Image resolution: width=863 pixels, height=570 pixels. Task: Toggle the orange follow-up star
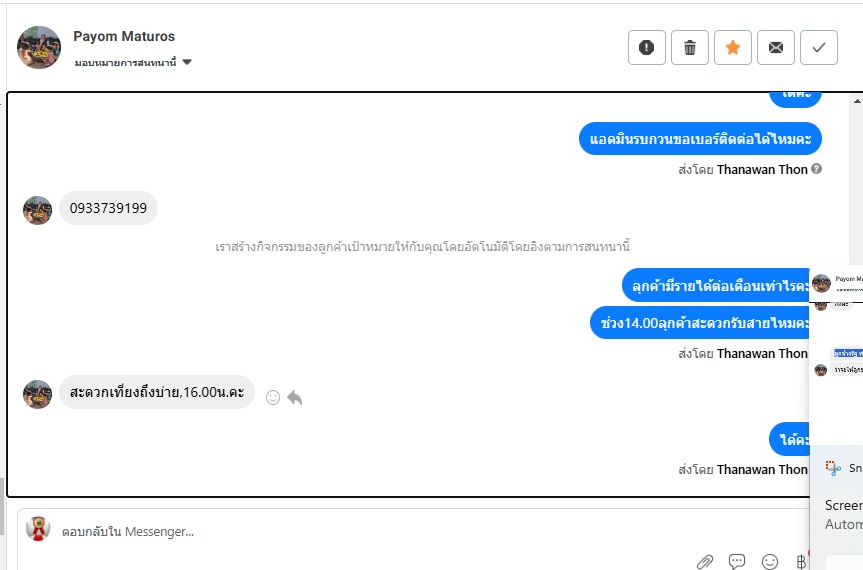(733, 48)
